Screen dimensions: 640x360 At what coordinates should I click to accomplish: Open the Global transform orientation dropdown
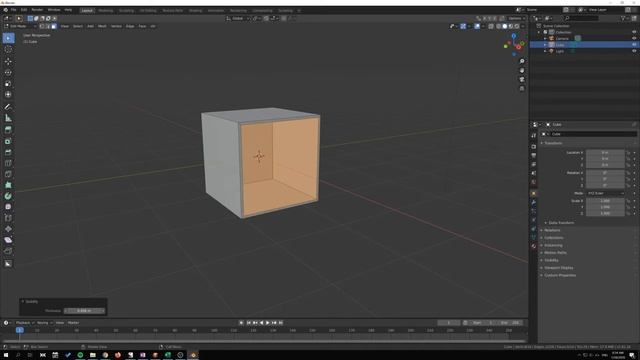238,18
